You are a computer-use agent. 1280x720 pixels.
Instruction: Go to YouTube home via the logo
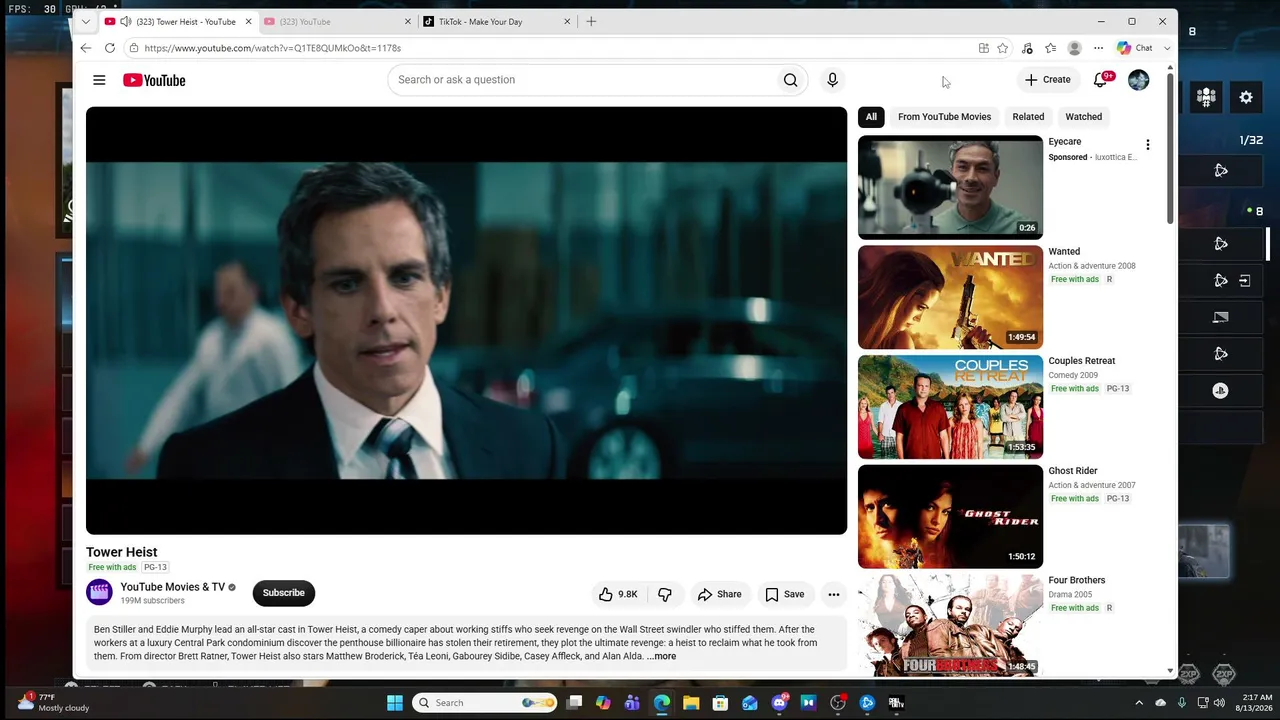point(154,80)
